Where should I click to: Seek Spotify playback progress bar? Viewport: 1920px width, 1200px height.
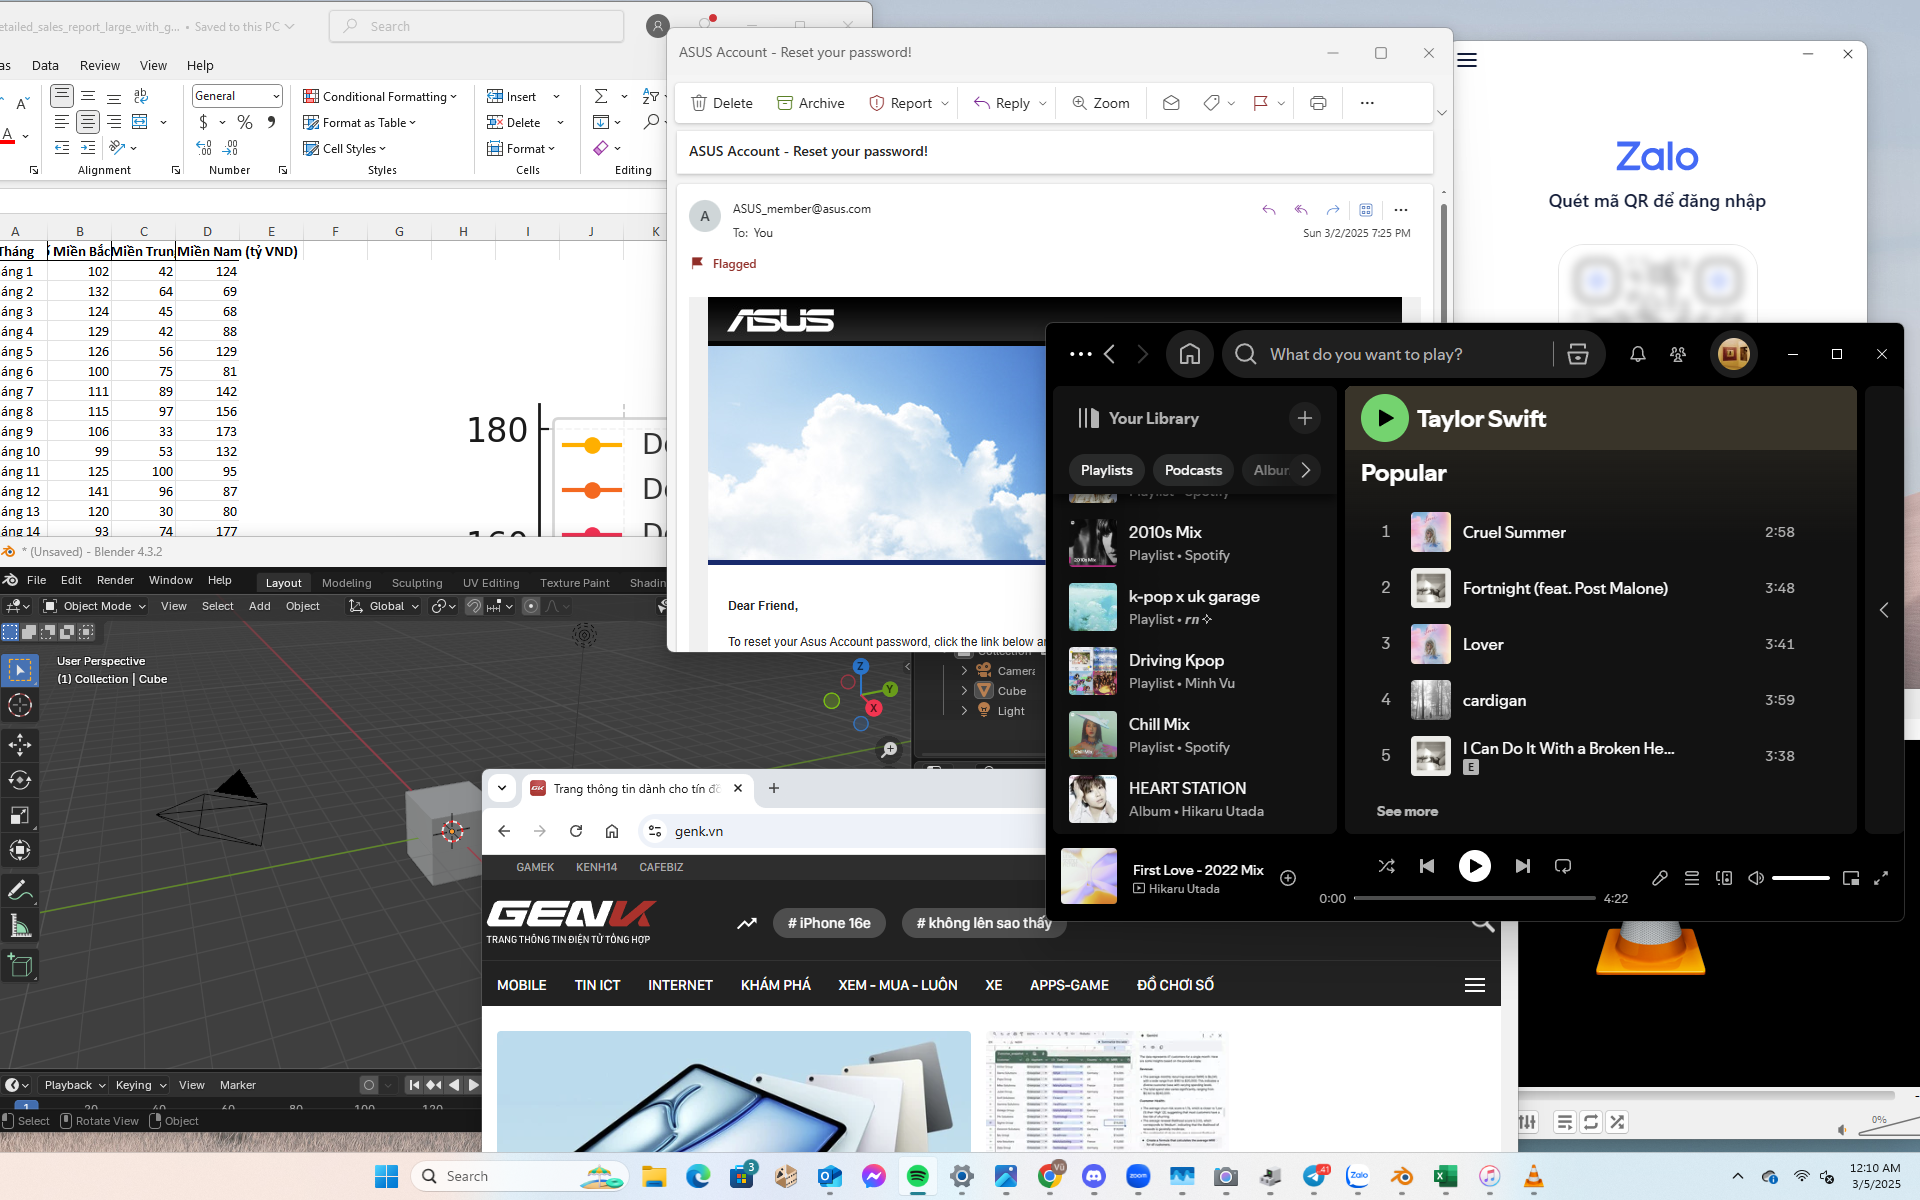1475,898
